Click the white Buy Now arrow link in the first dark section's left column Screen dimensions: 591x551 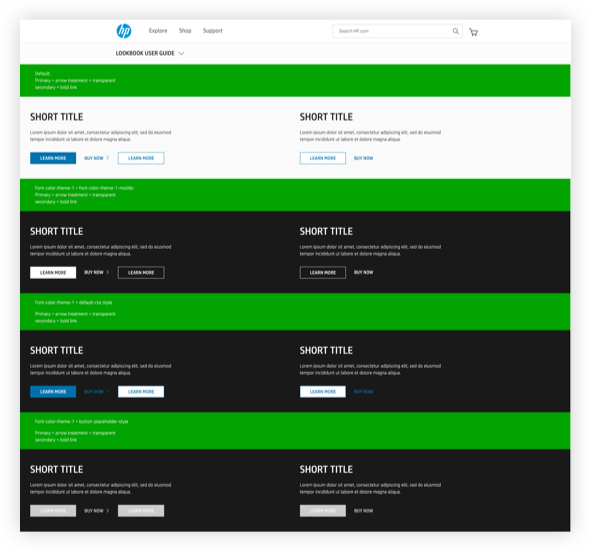[97, 272]
